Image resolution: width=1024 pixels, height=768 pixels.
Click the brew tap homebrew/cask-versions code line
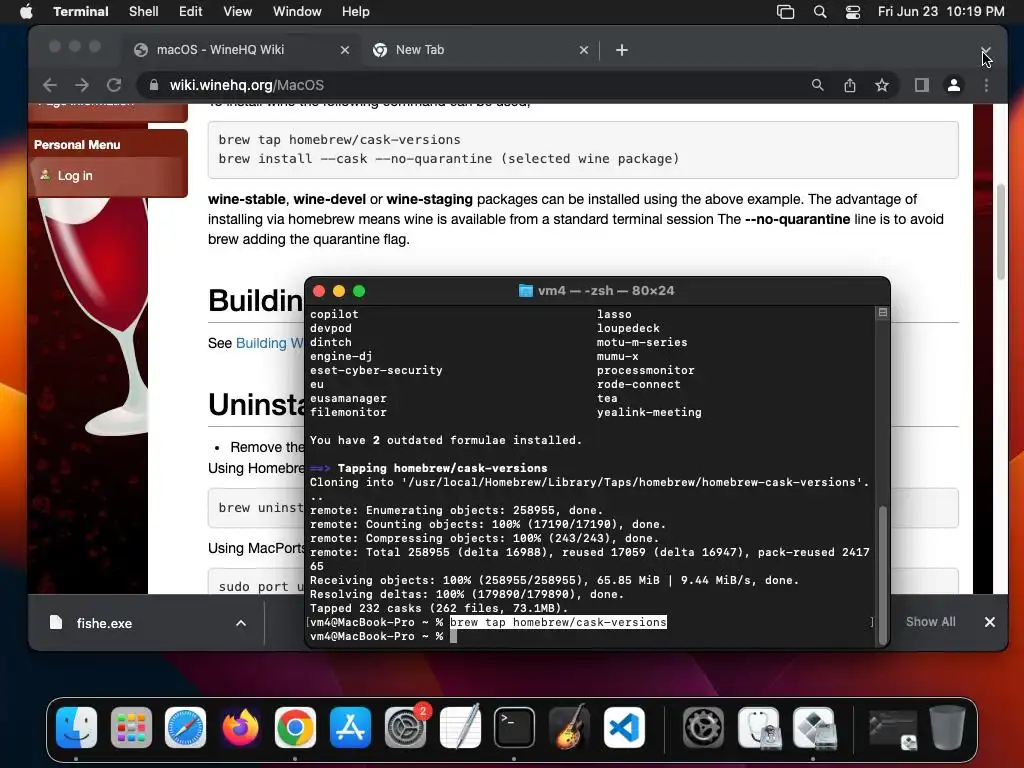point(340,140)
